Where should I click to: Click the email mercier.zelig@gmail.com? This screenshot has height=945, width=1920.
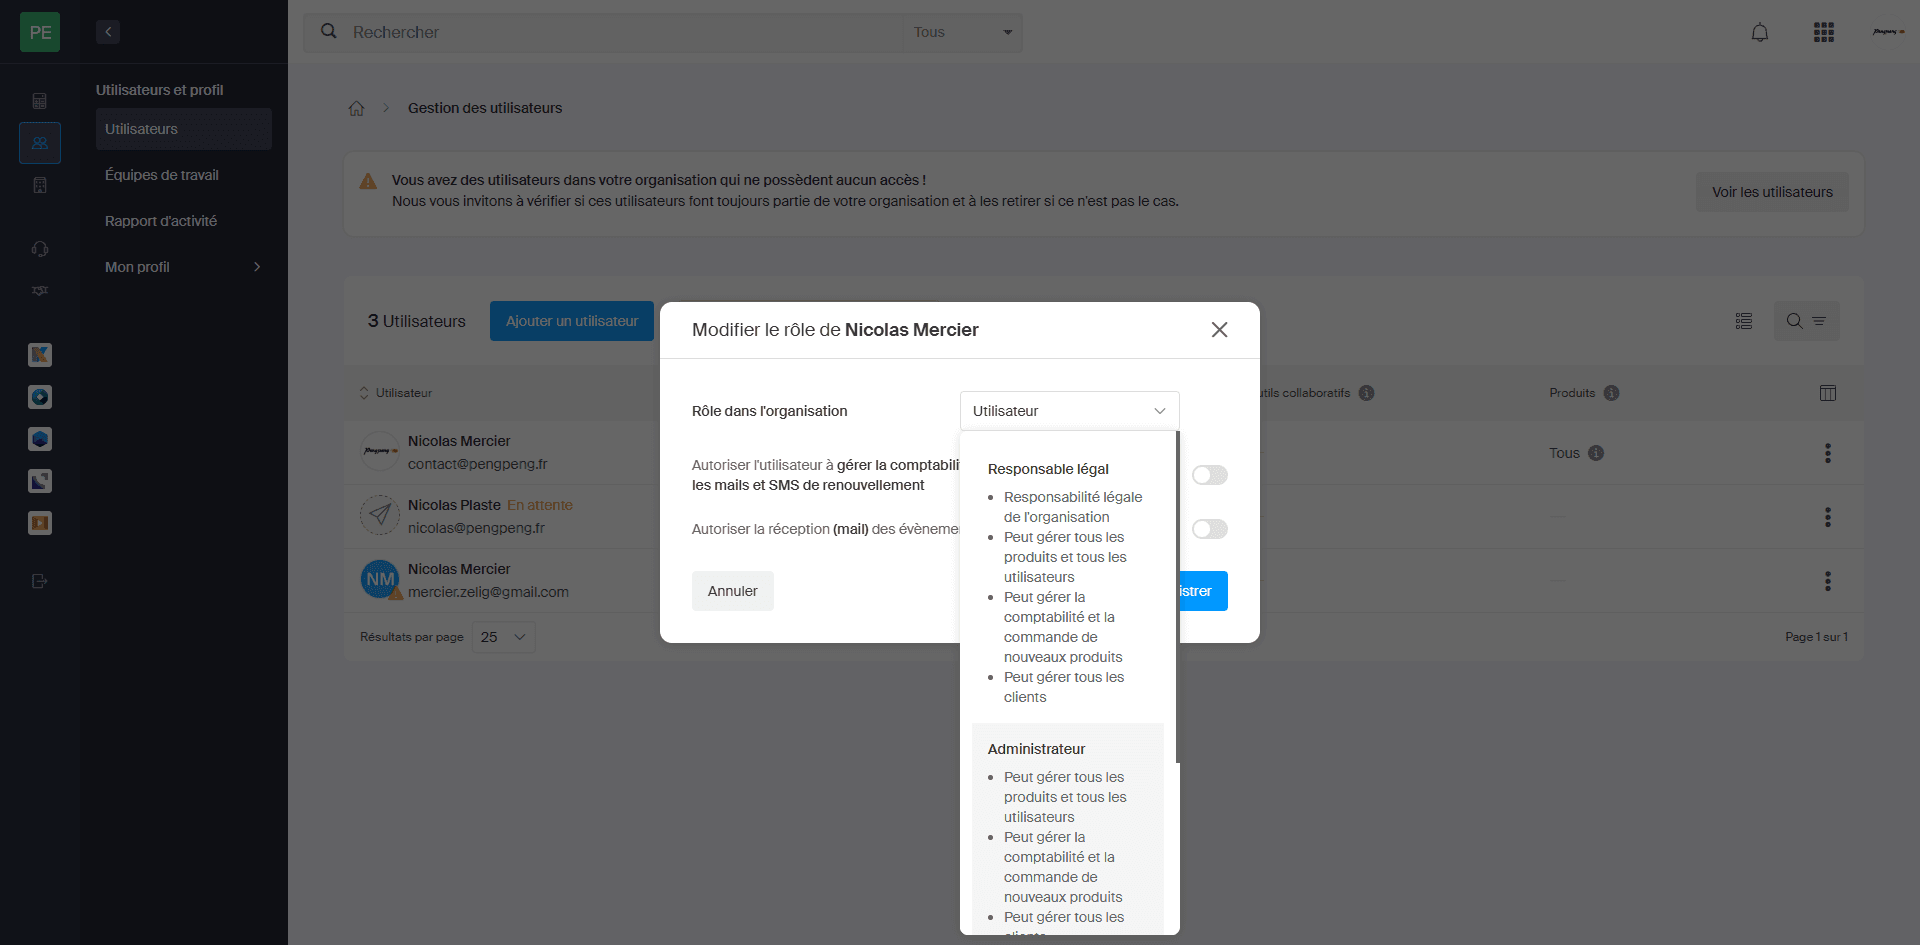tap(488, 592)
